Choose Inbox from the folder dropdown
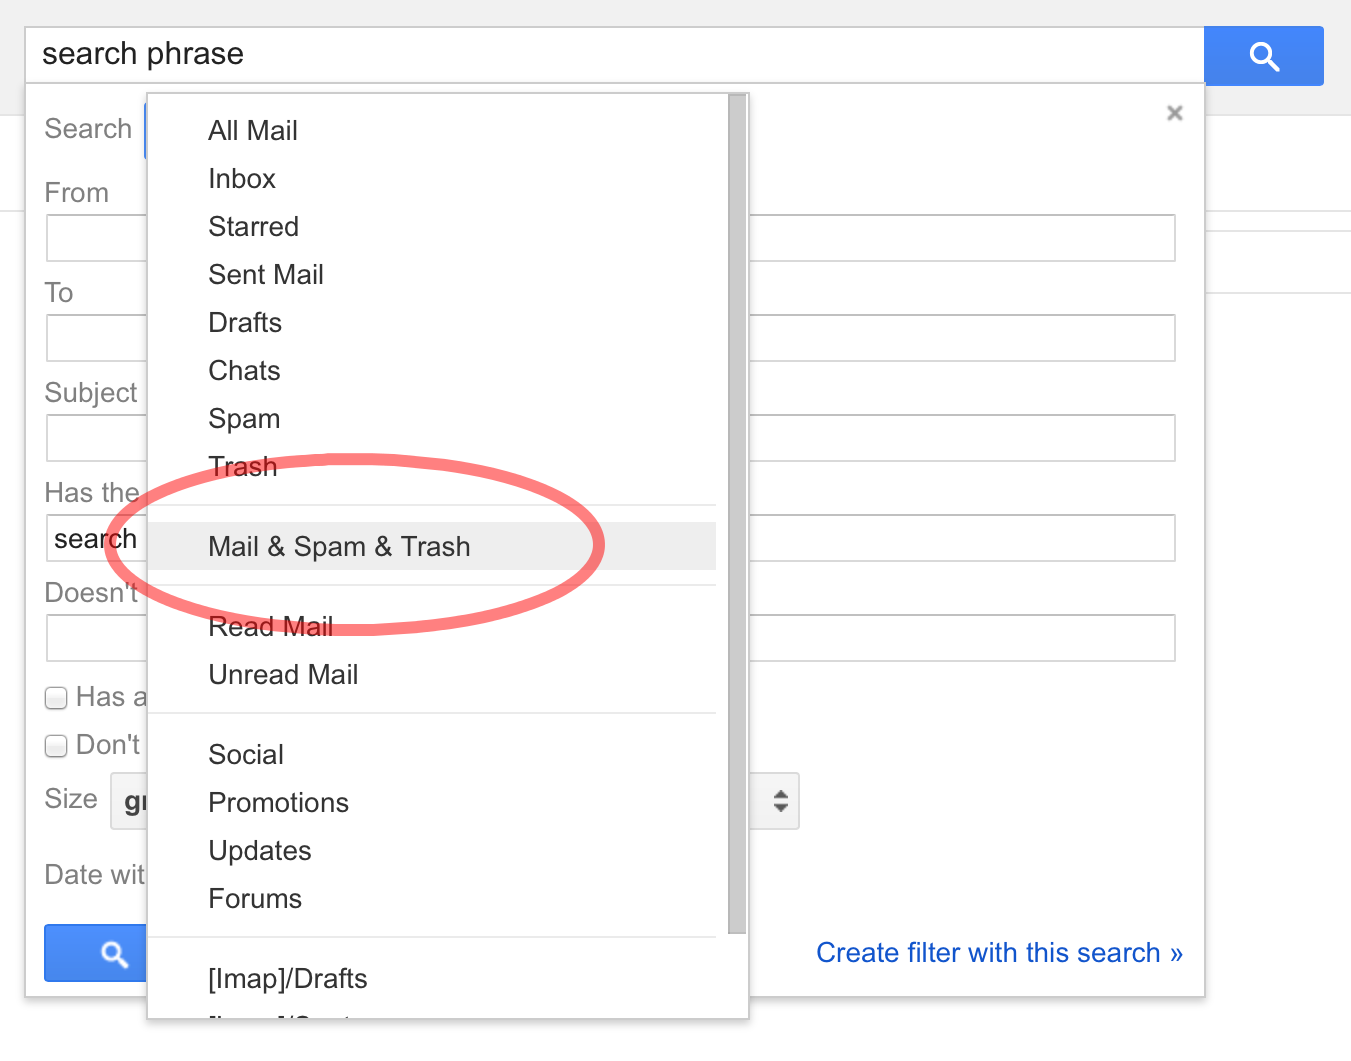This screenshot has height=1061, width=1351. 242,178
